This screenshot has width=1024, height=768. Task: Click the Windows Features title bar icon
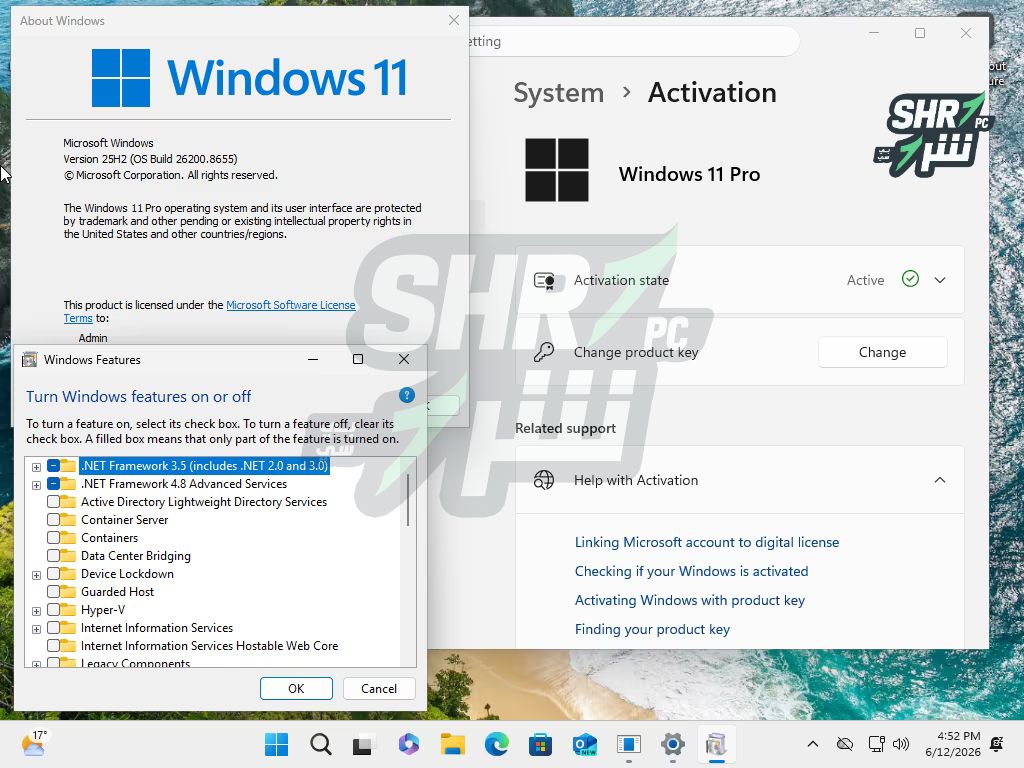(29, 359)
